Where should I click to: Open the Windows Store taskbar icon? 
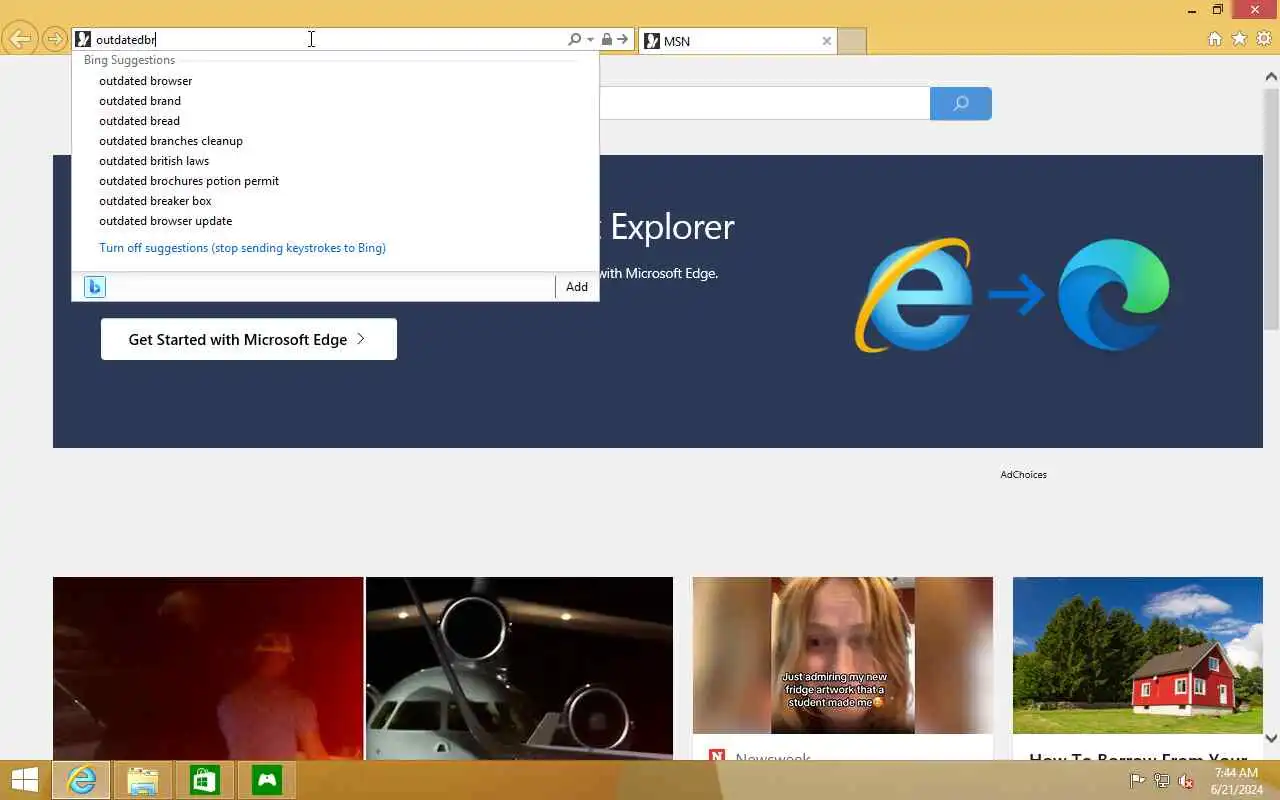[205, 780]
